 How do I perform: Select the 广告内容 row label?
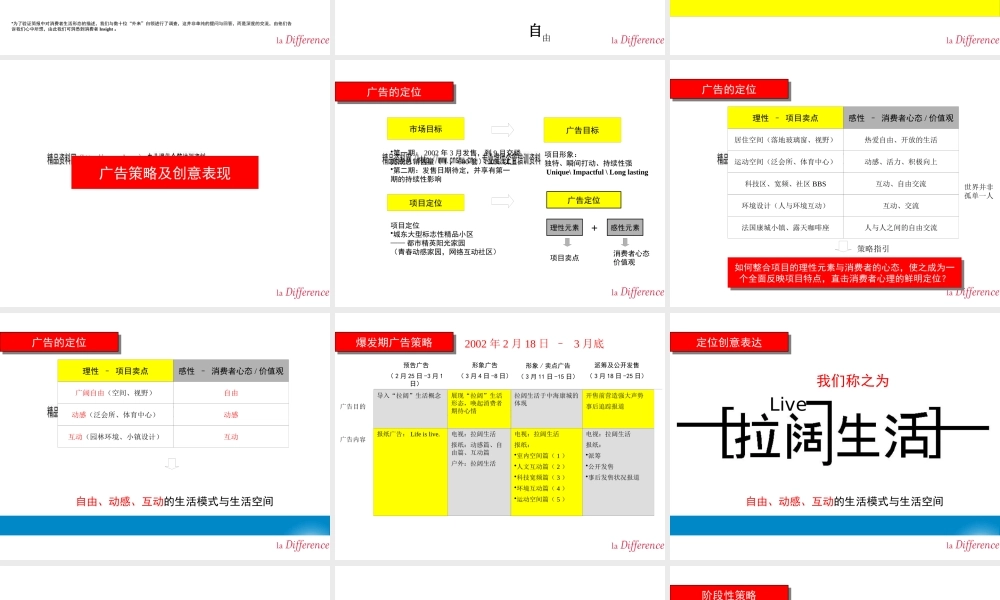(353, 439)
